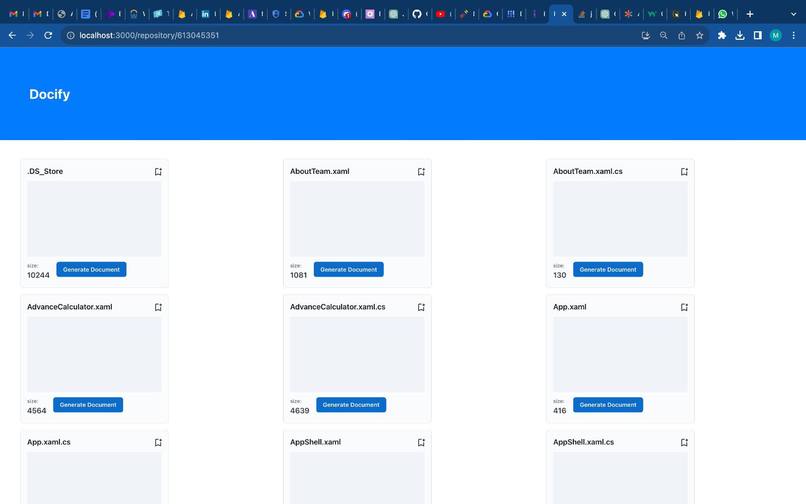Reload the current page
The width and height of the screenshot is (806, 504).
(x=48, y=35)
